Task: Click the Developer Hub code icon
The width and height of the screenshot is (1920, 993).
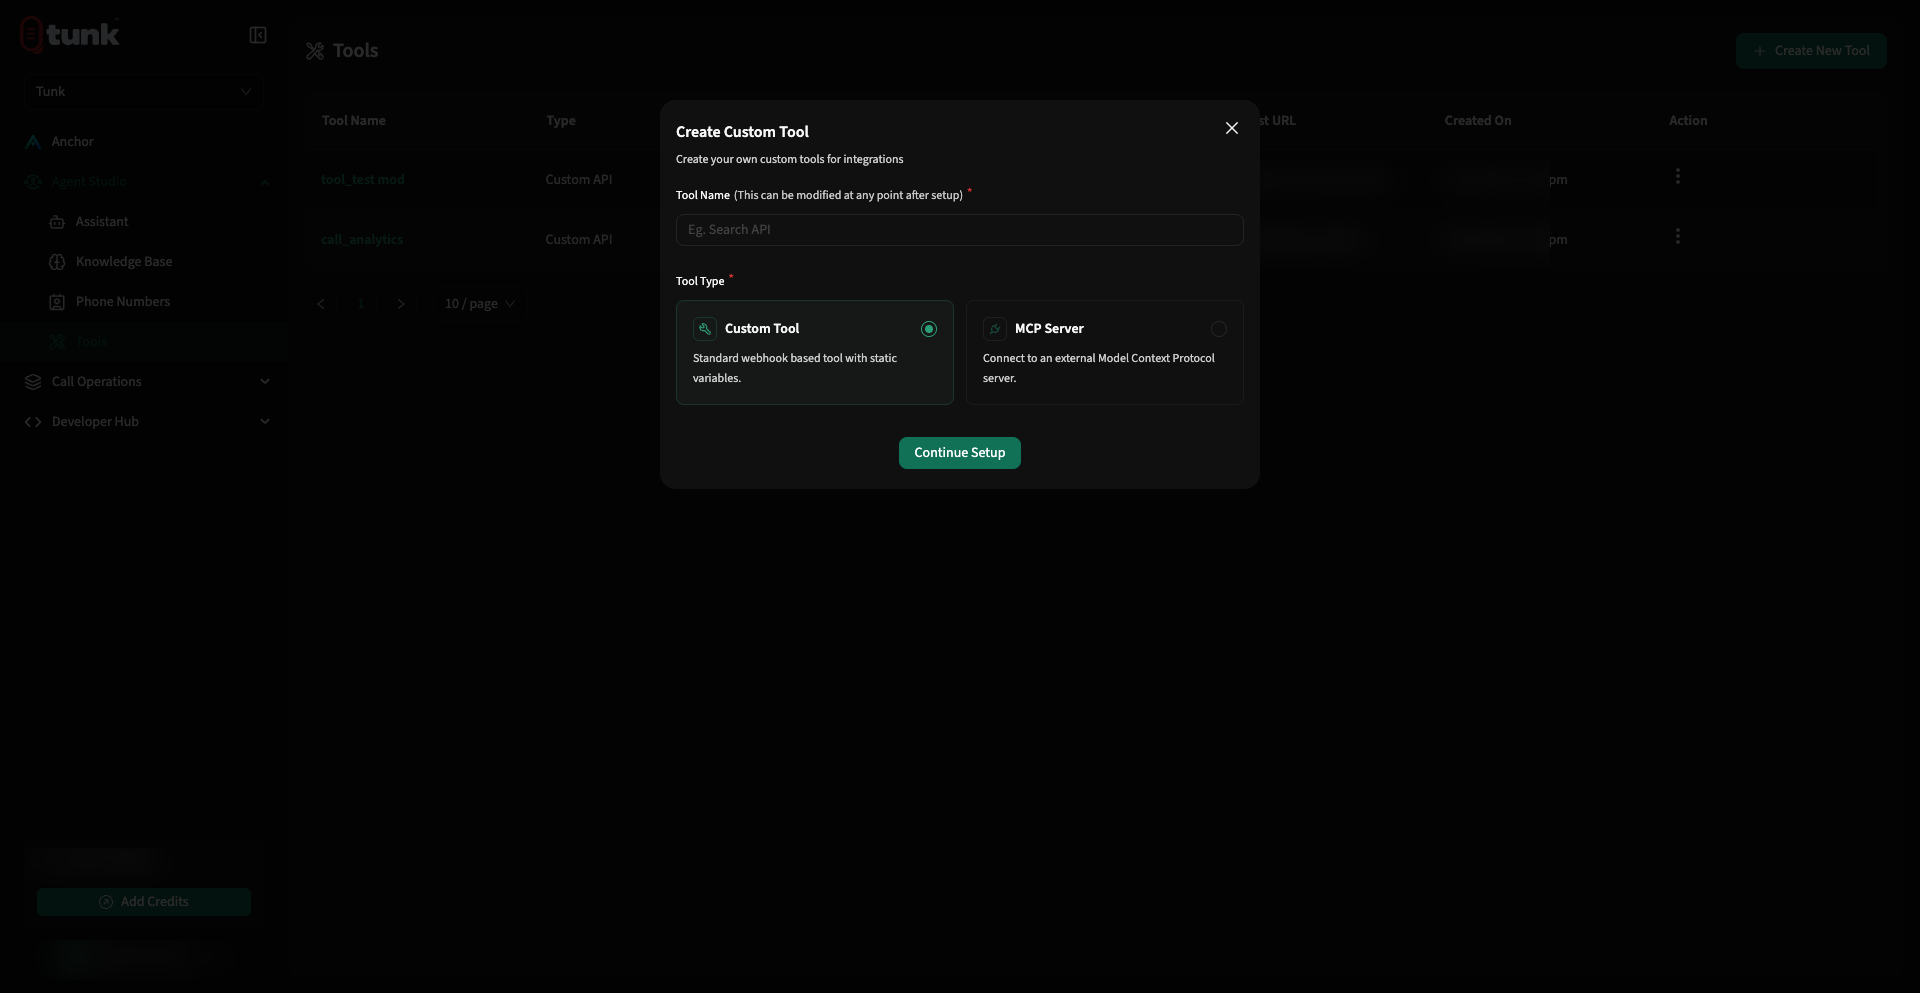Action: [33, 422]
